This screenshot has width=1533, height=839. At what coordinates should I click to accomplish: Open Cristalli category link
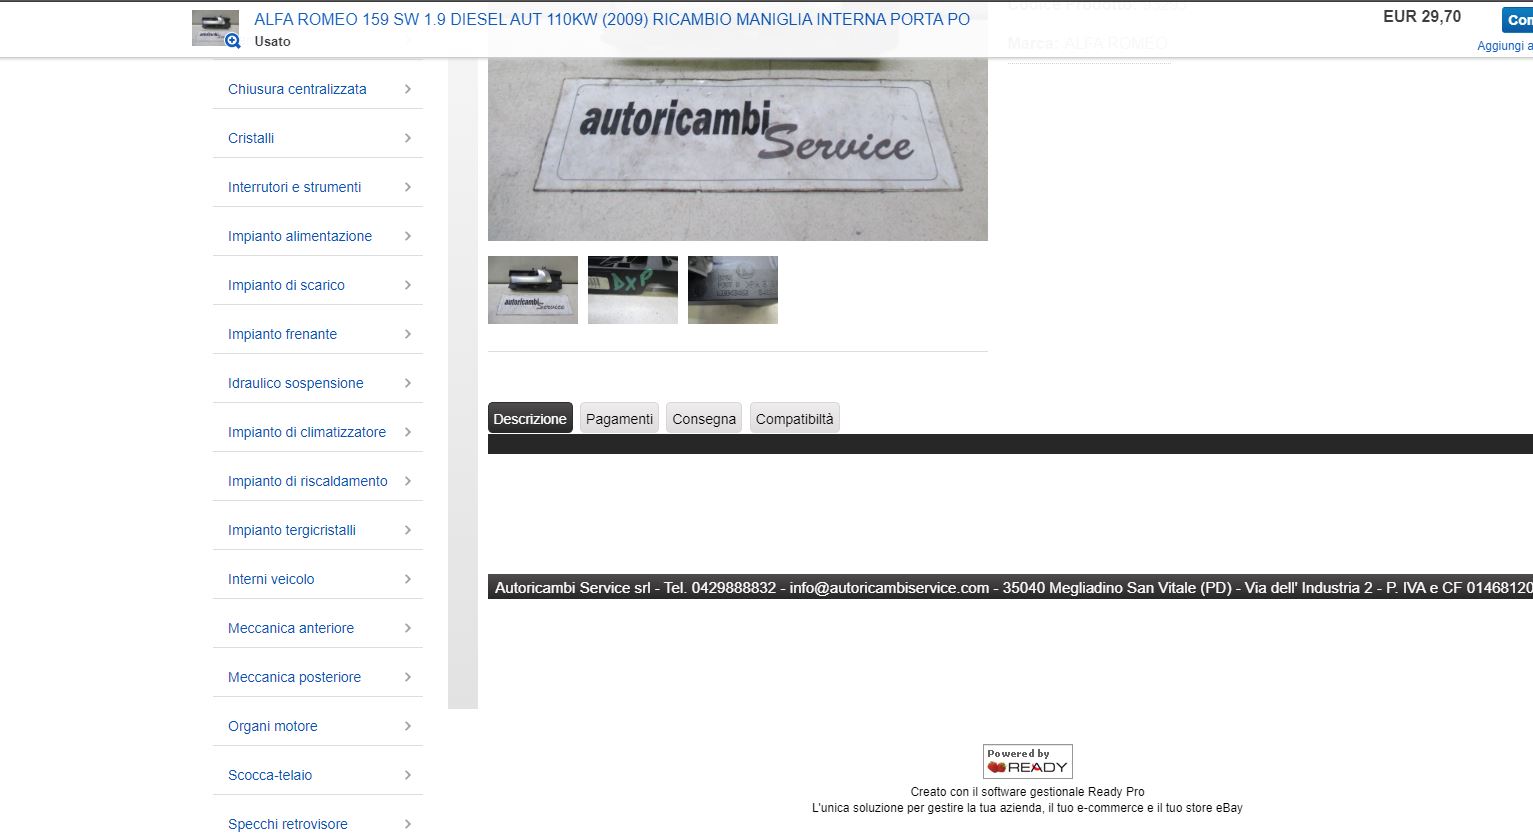coord(251,138)
